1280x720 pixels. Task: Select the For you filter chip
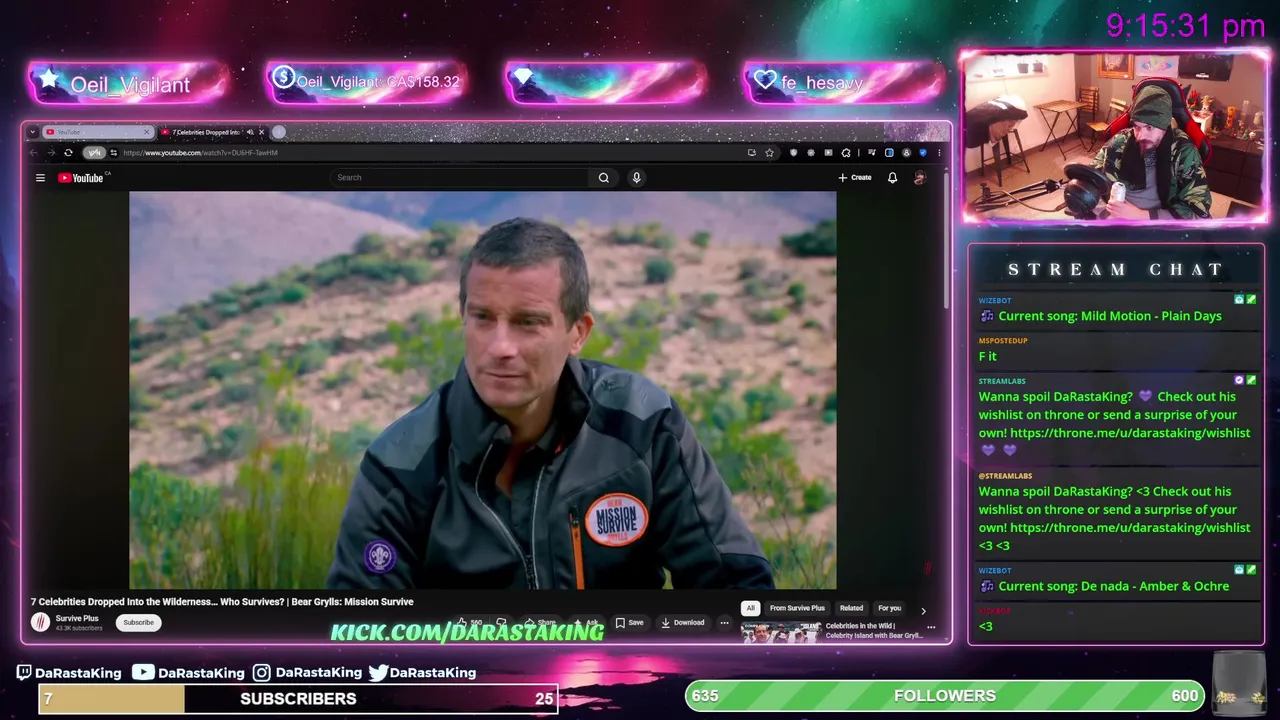tap(889, 608)
